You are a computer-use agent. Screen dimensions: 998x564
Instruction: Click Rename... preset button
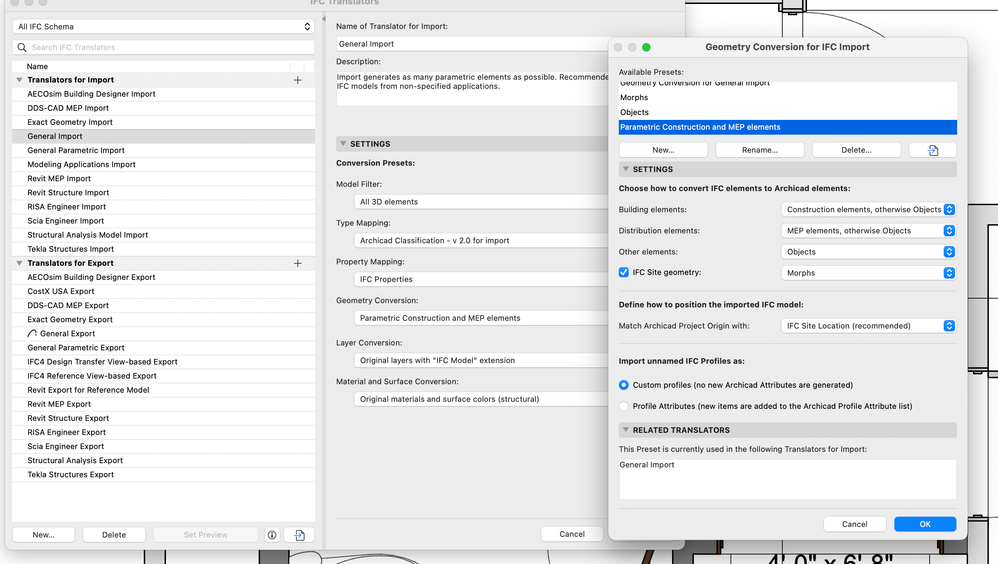(x=760, y=150)
